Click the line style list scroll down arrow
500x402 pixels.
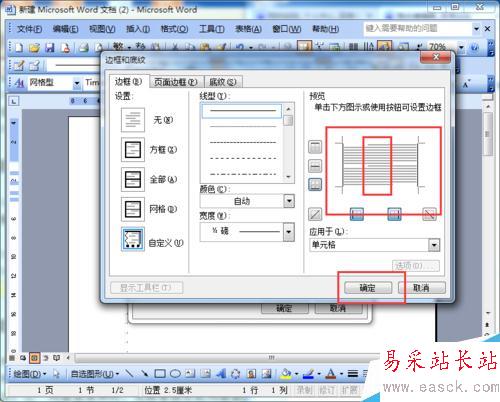(289, 177)
